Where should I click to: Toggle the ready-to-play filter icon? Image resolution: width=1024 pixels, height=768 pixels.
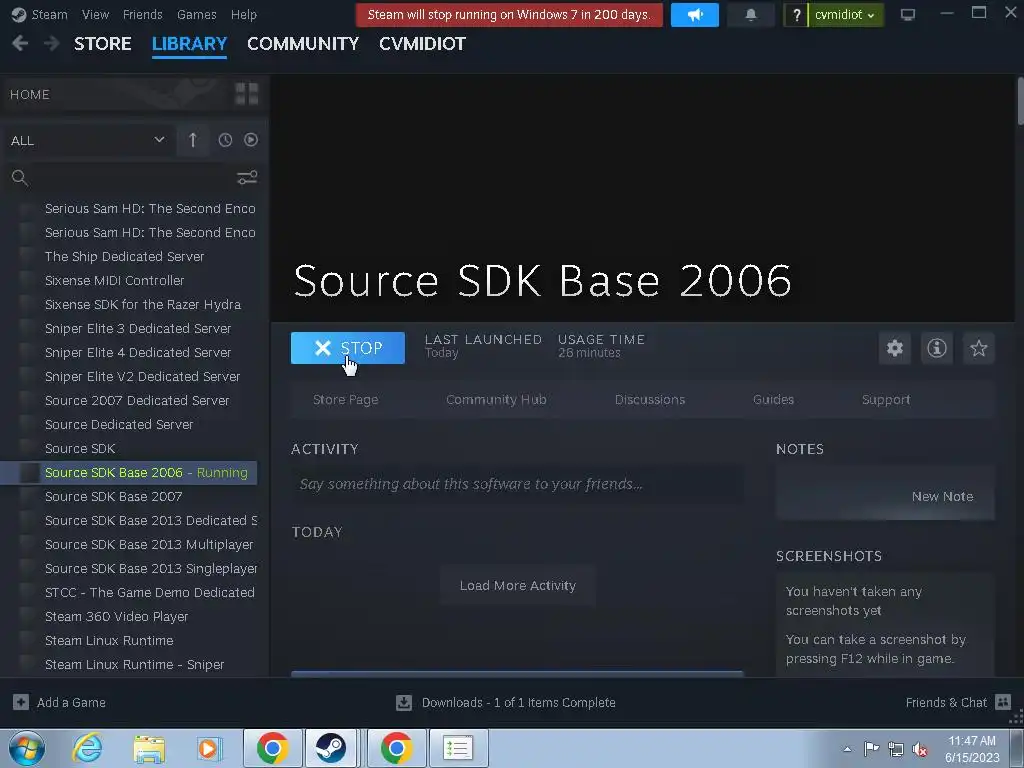(x=251, y=140)
